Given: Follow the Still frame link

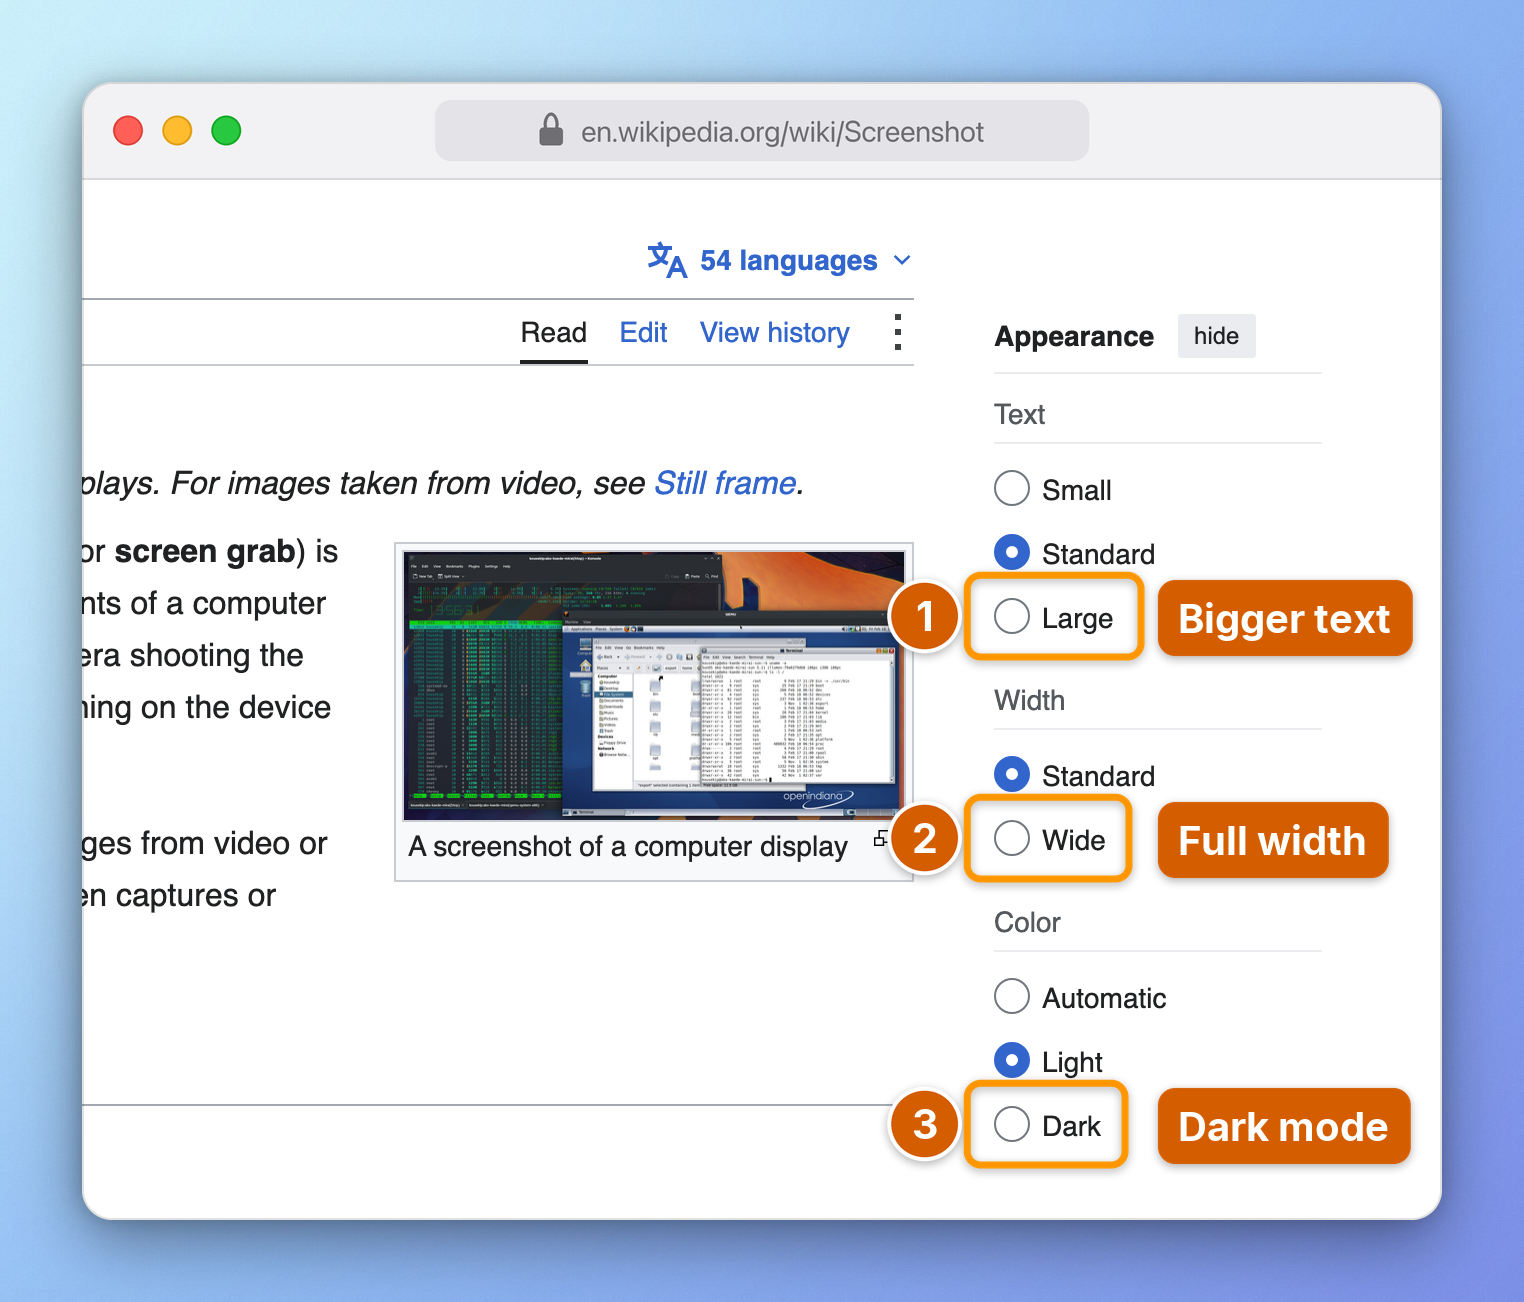Looking at the screenshot, I should (726, 484).
